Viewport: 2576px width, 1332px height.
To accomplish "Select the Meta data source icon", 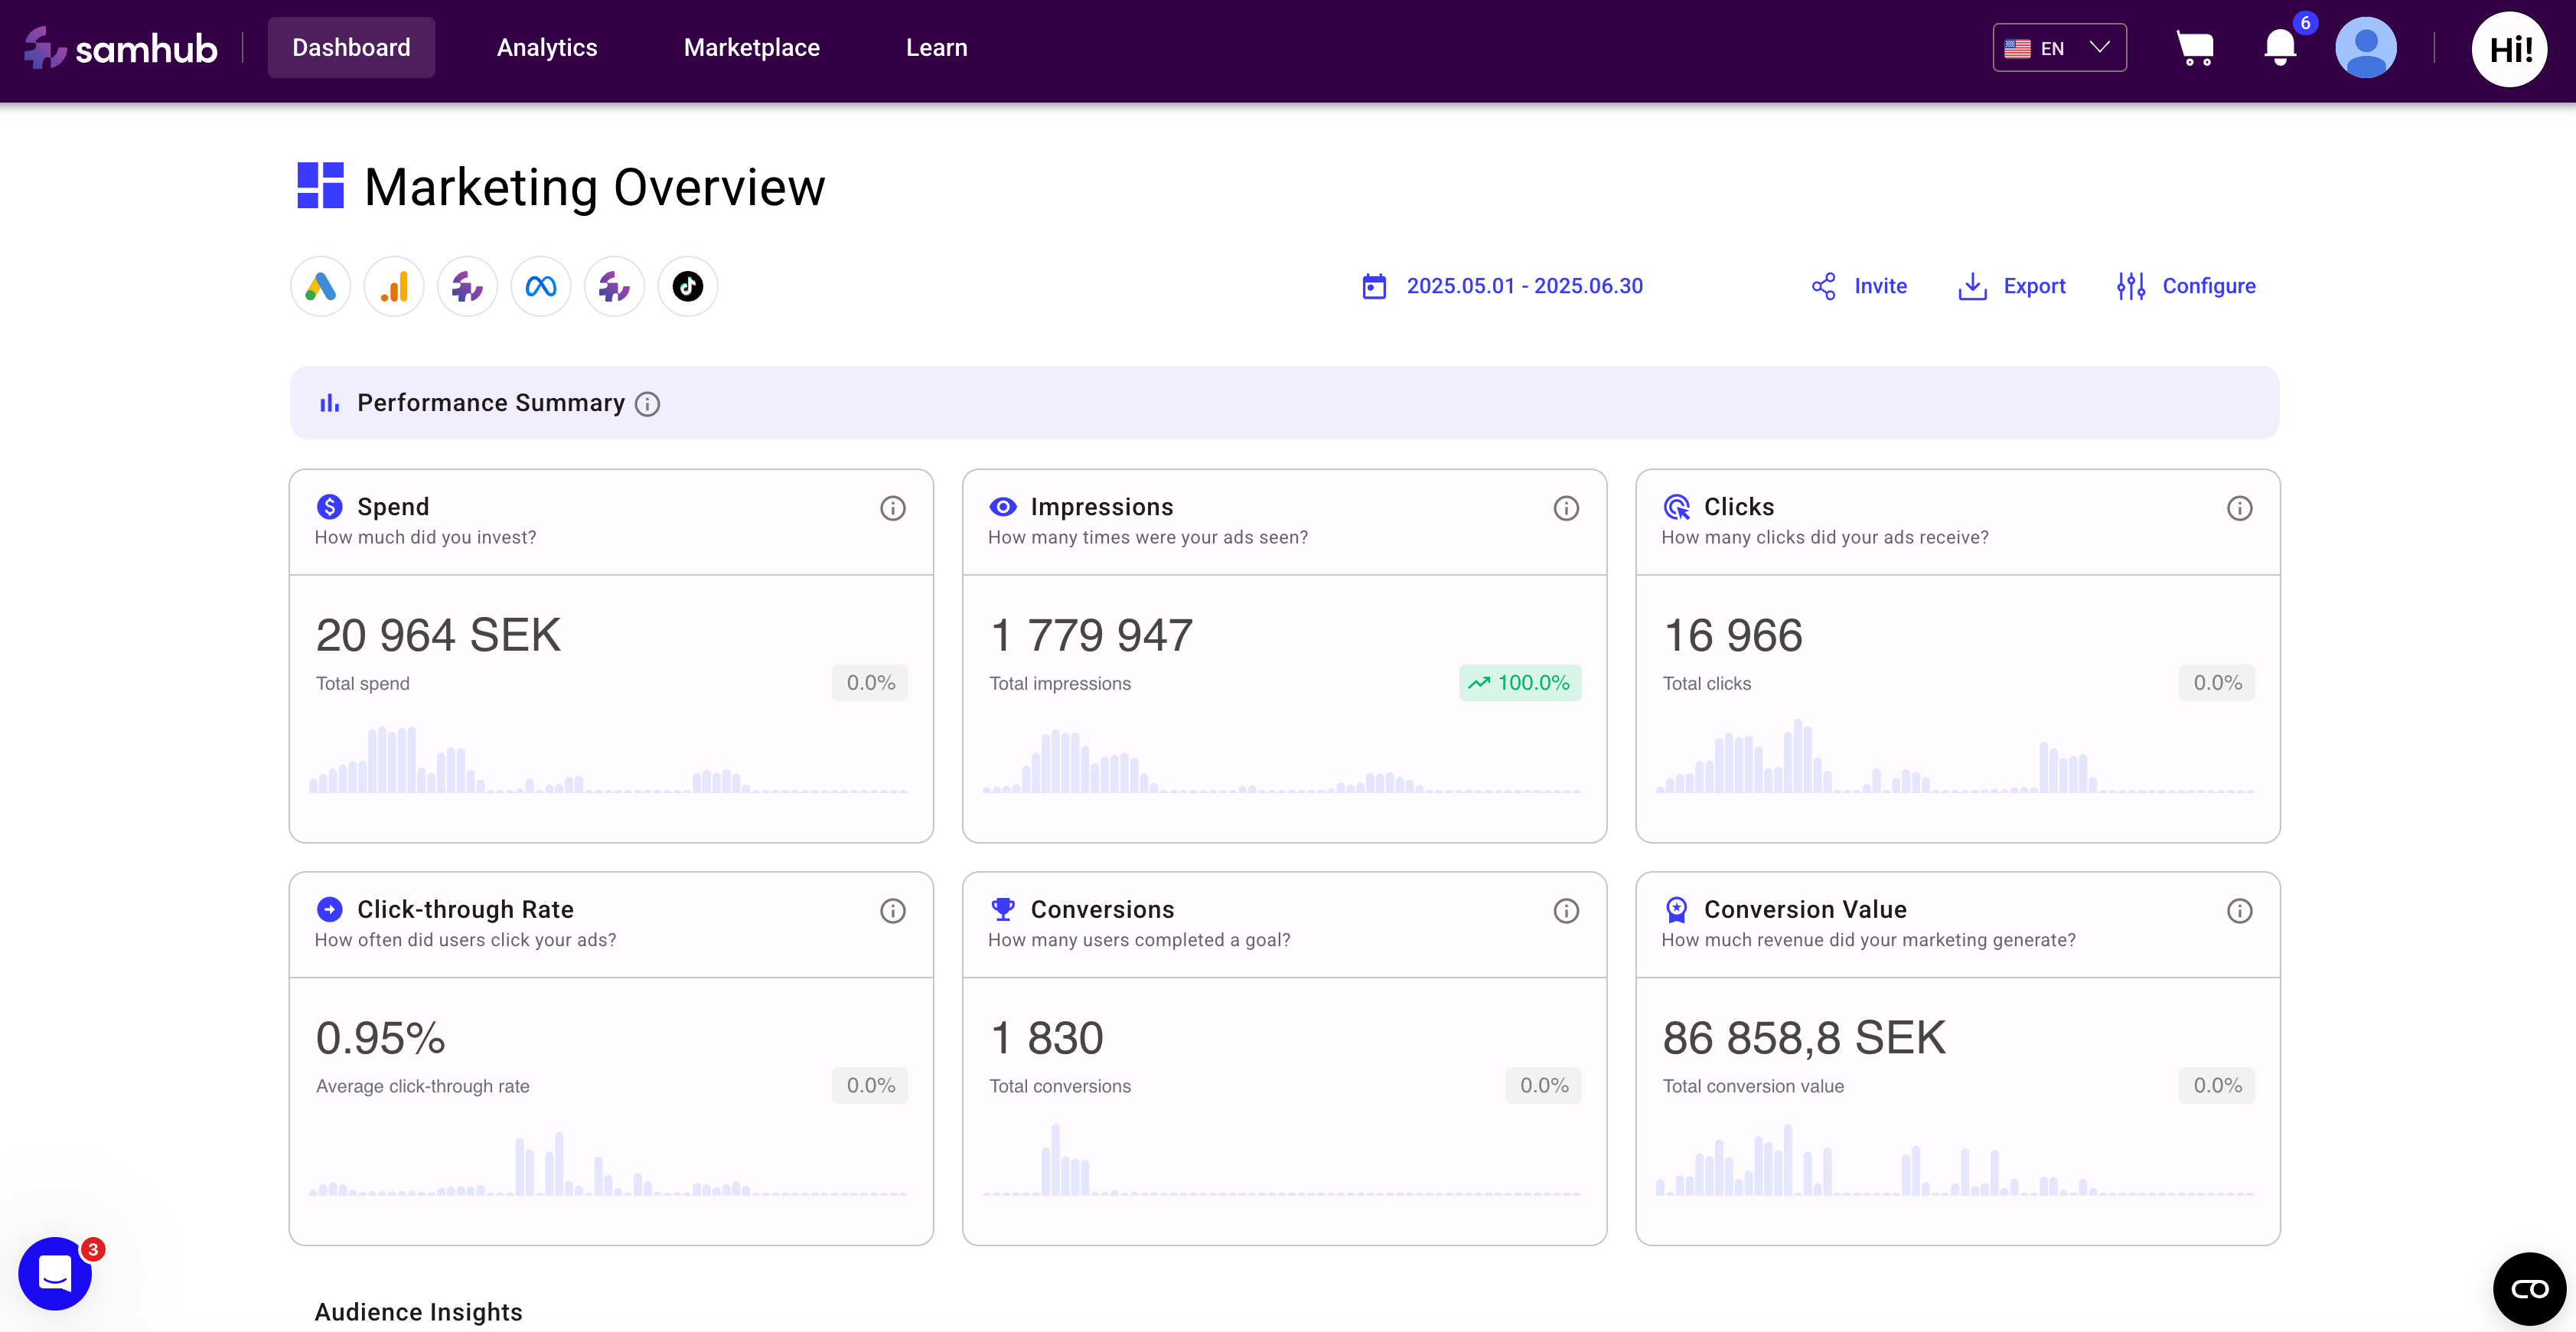I will pyautogui.click(x=541, y=287).
